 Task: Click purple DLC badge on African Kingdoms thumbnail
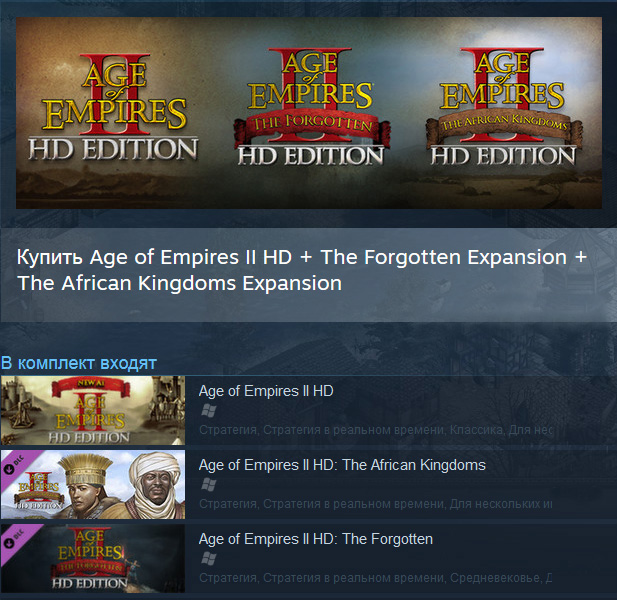click(15, 465)
